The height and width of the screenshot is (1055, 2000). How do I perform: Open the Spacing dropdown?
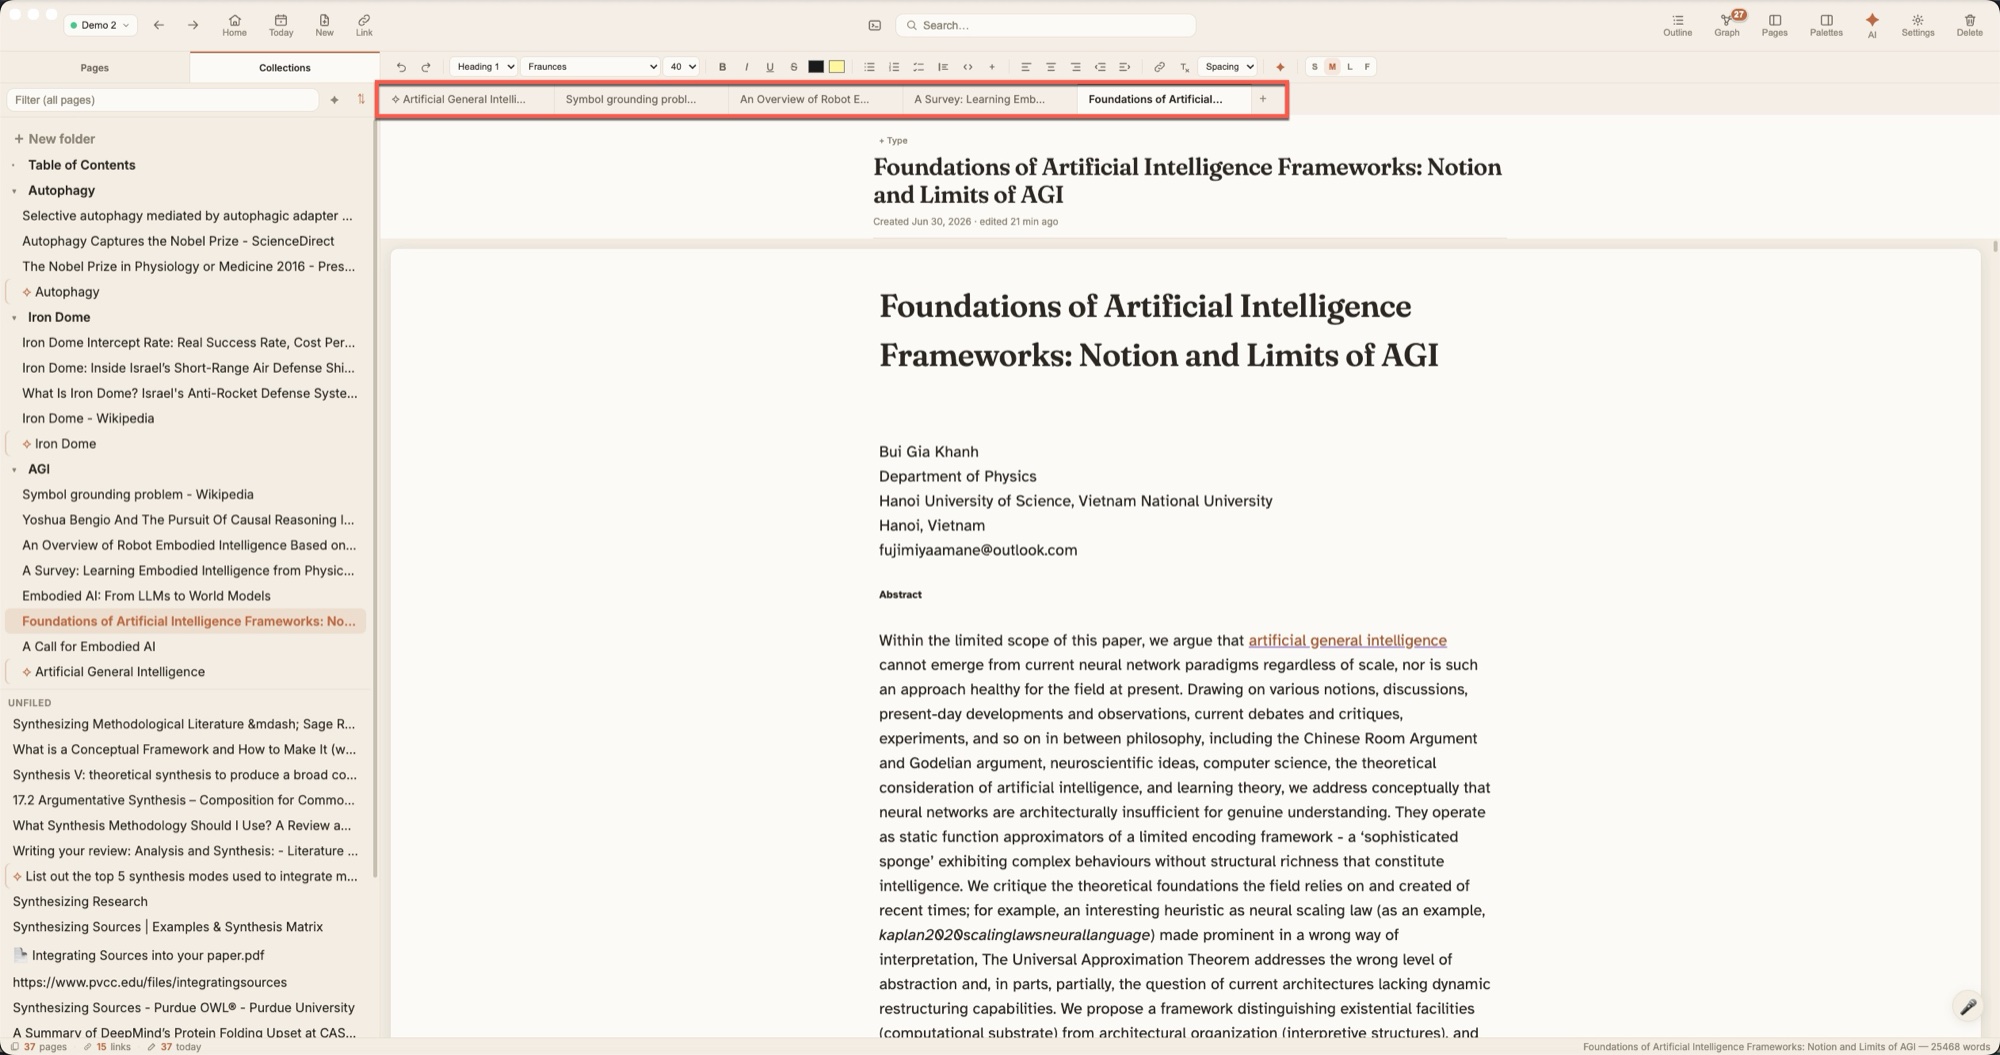tap(1228, 67)
